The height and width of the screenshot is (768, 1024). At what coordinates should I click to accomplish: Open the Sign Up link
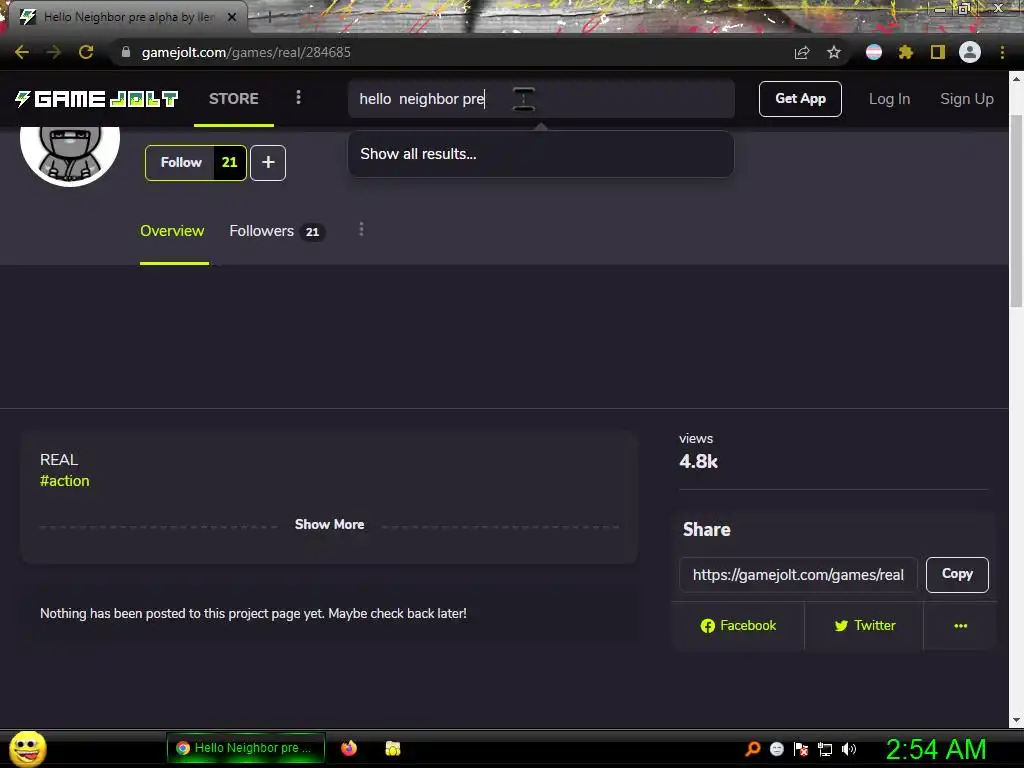(967, 99)
